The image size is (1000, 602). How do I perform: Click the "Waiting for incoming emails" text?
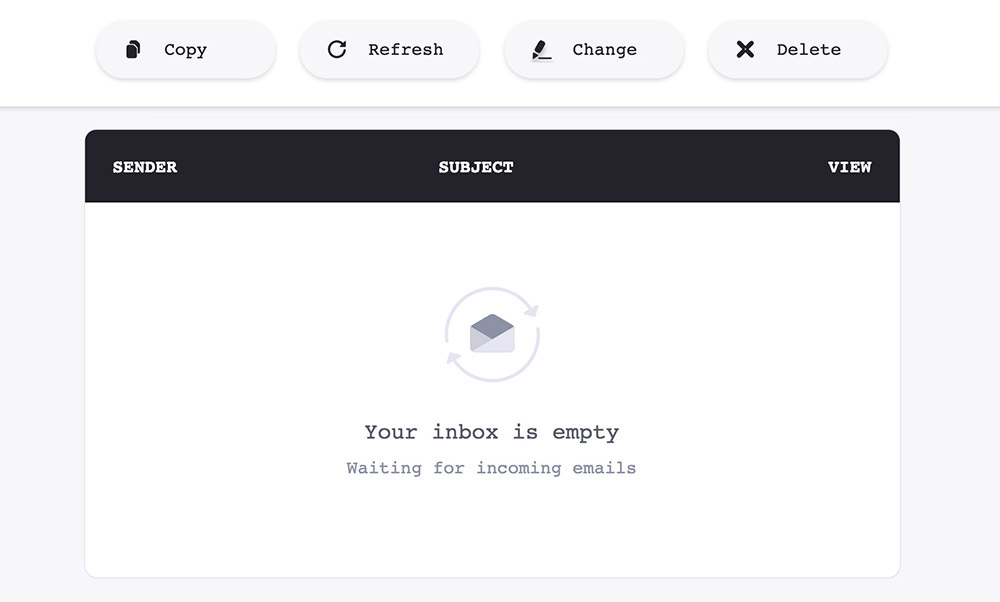pos(491,468)
